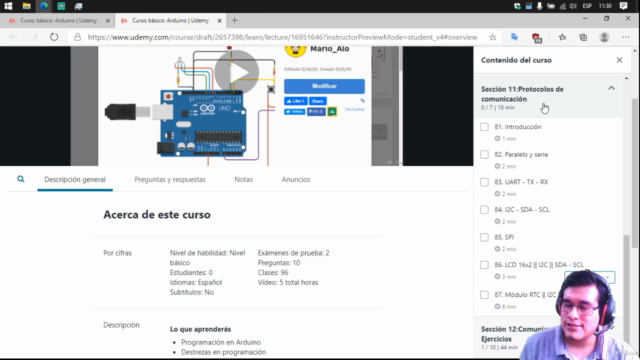The height and width of the screenshot is (360, 640).
Task: Close the first Curso básico Arduino tab
Action: coord(108,20)
